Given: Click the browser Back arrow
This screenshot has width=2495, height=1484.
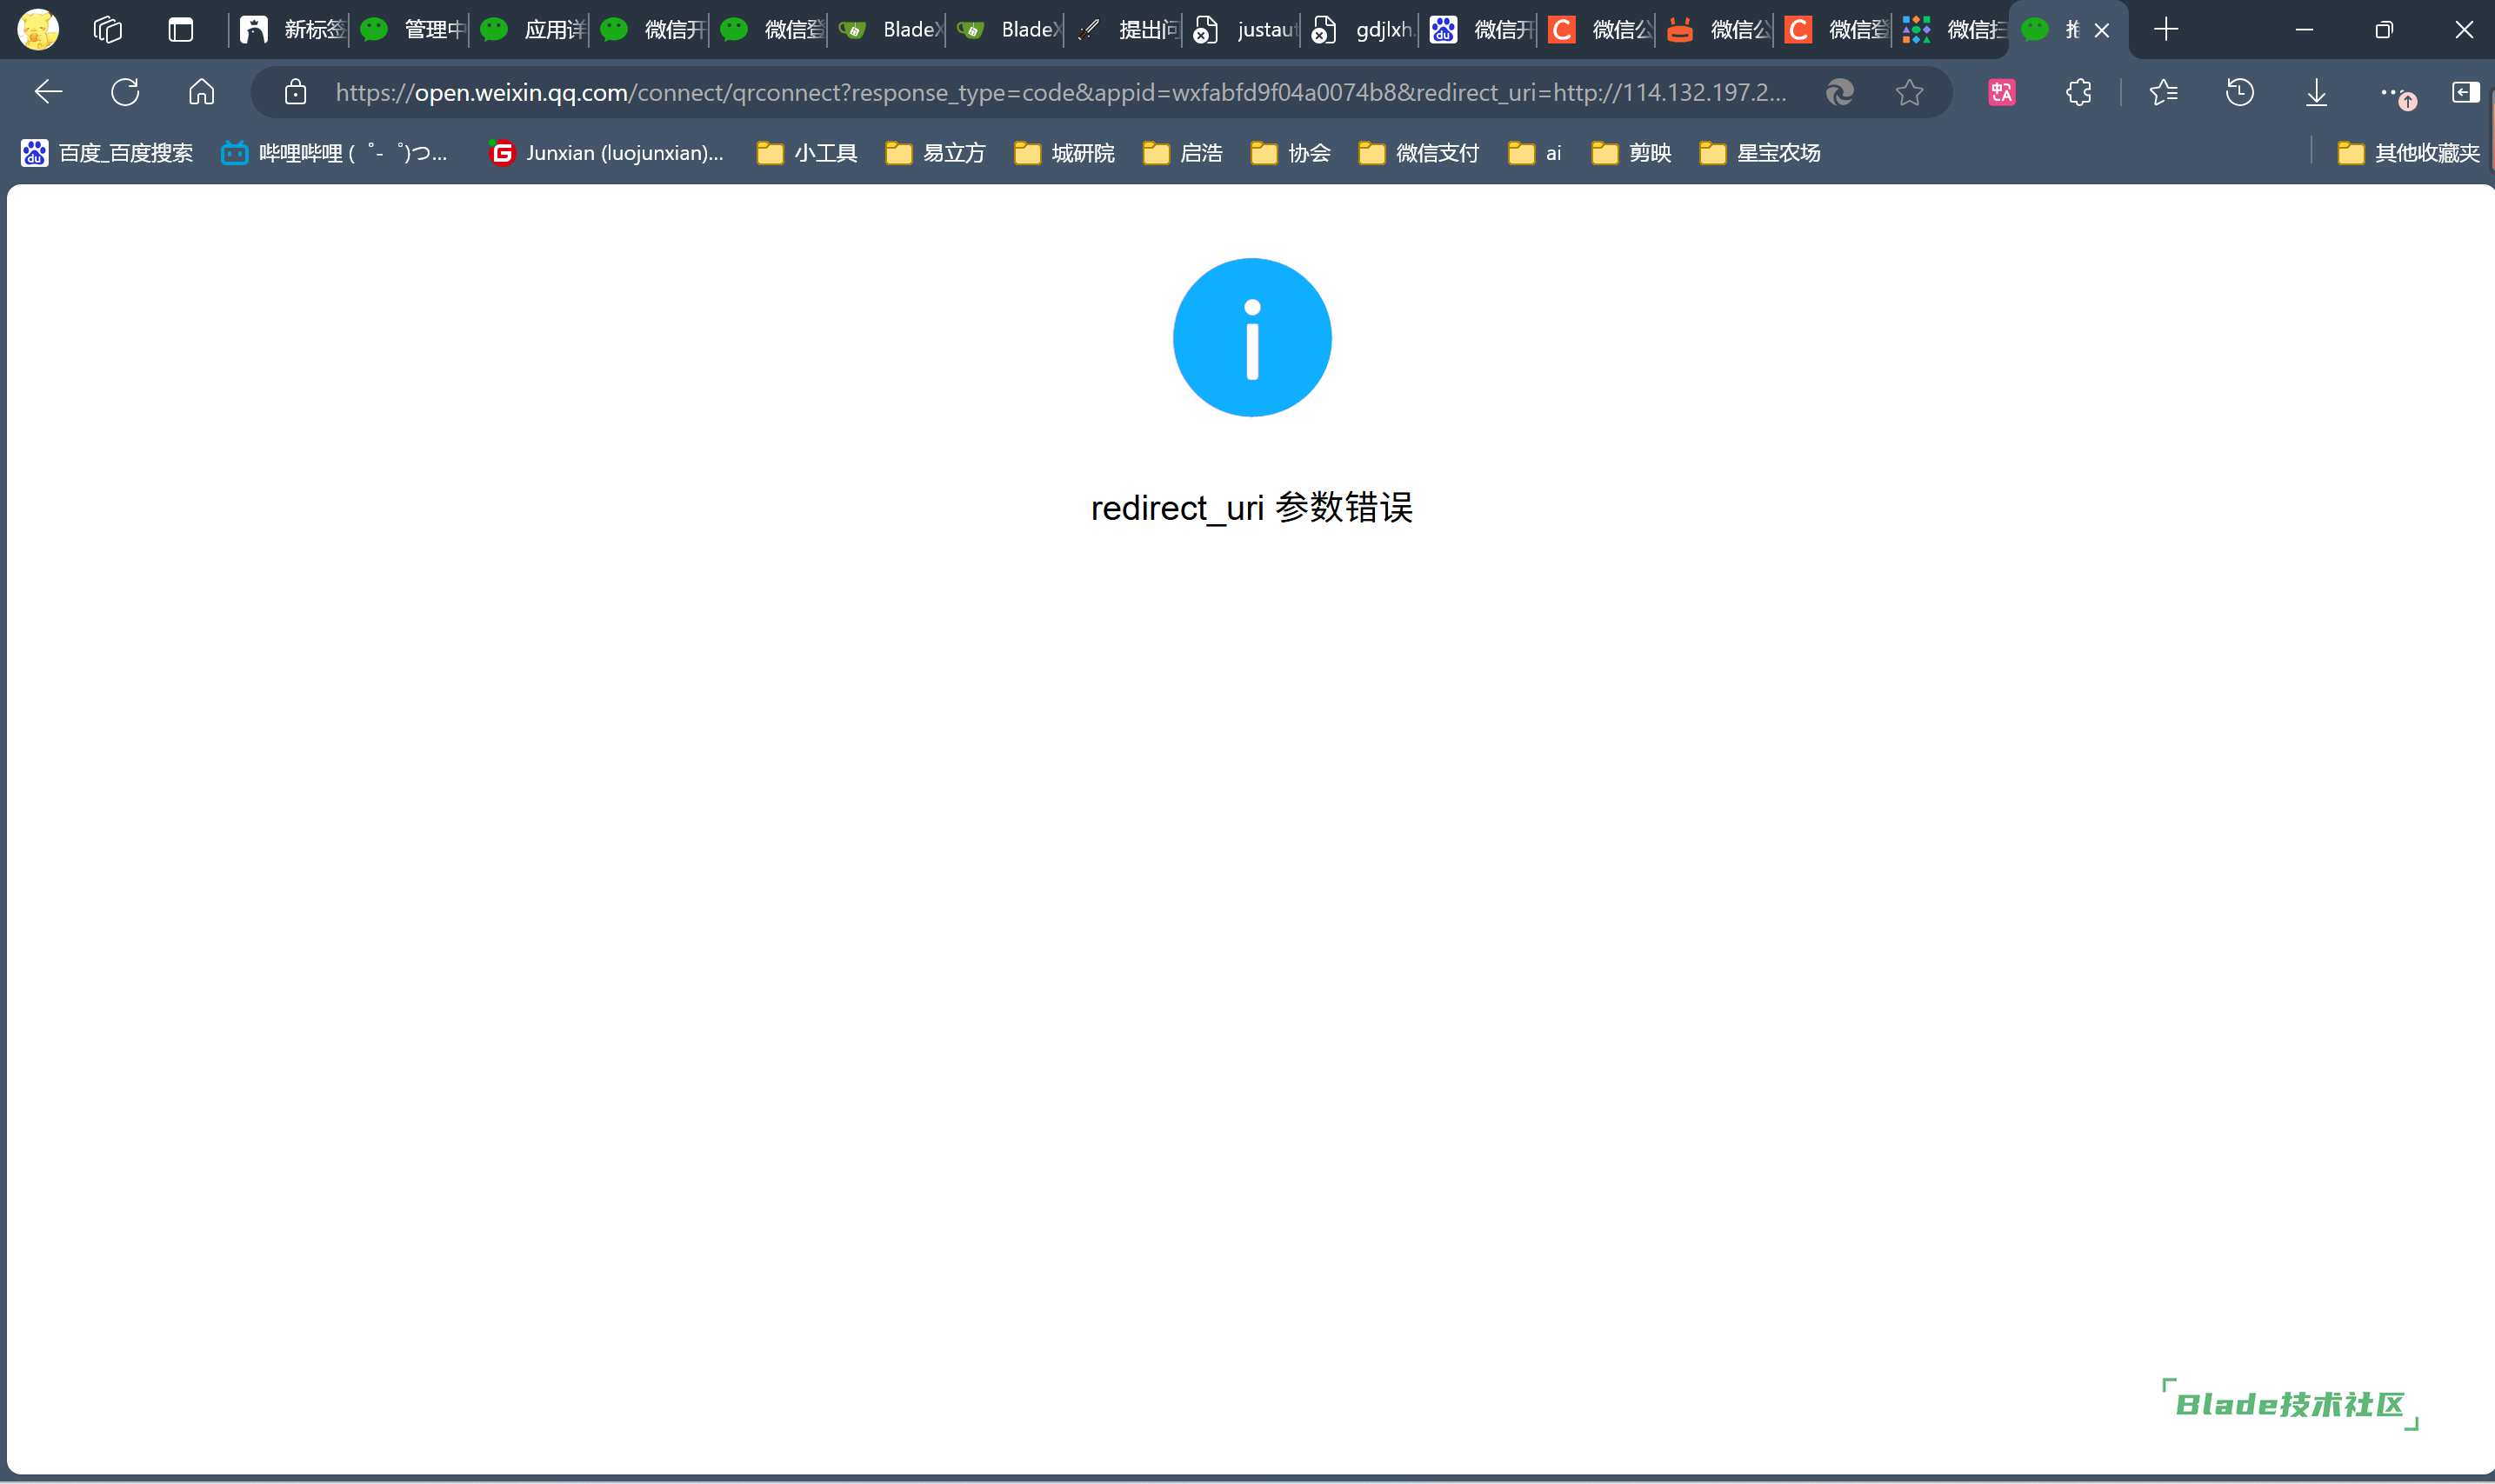Looking at the screenshot, I should pyautogui.click(x=48, y=92).
